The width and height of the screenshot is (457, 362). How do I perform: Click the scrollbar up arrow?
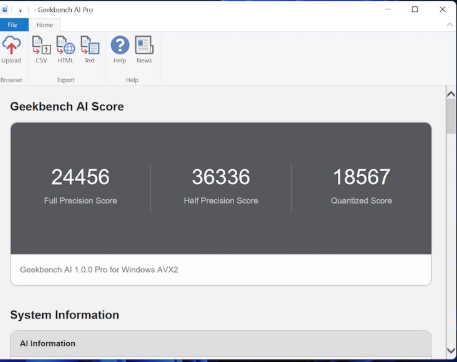(x=451, y=94)
